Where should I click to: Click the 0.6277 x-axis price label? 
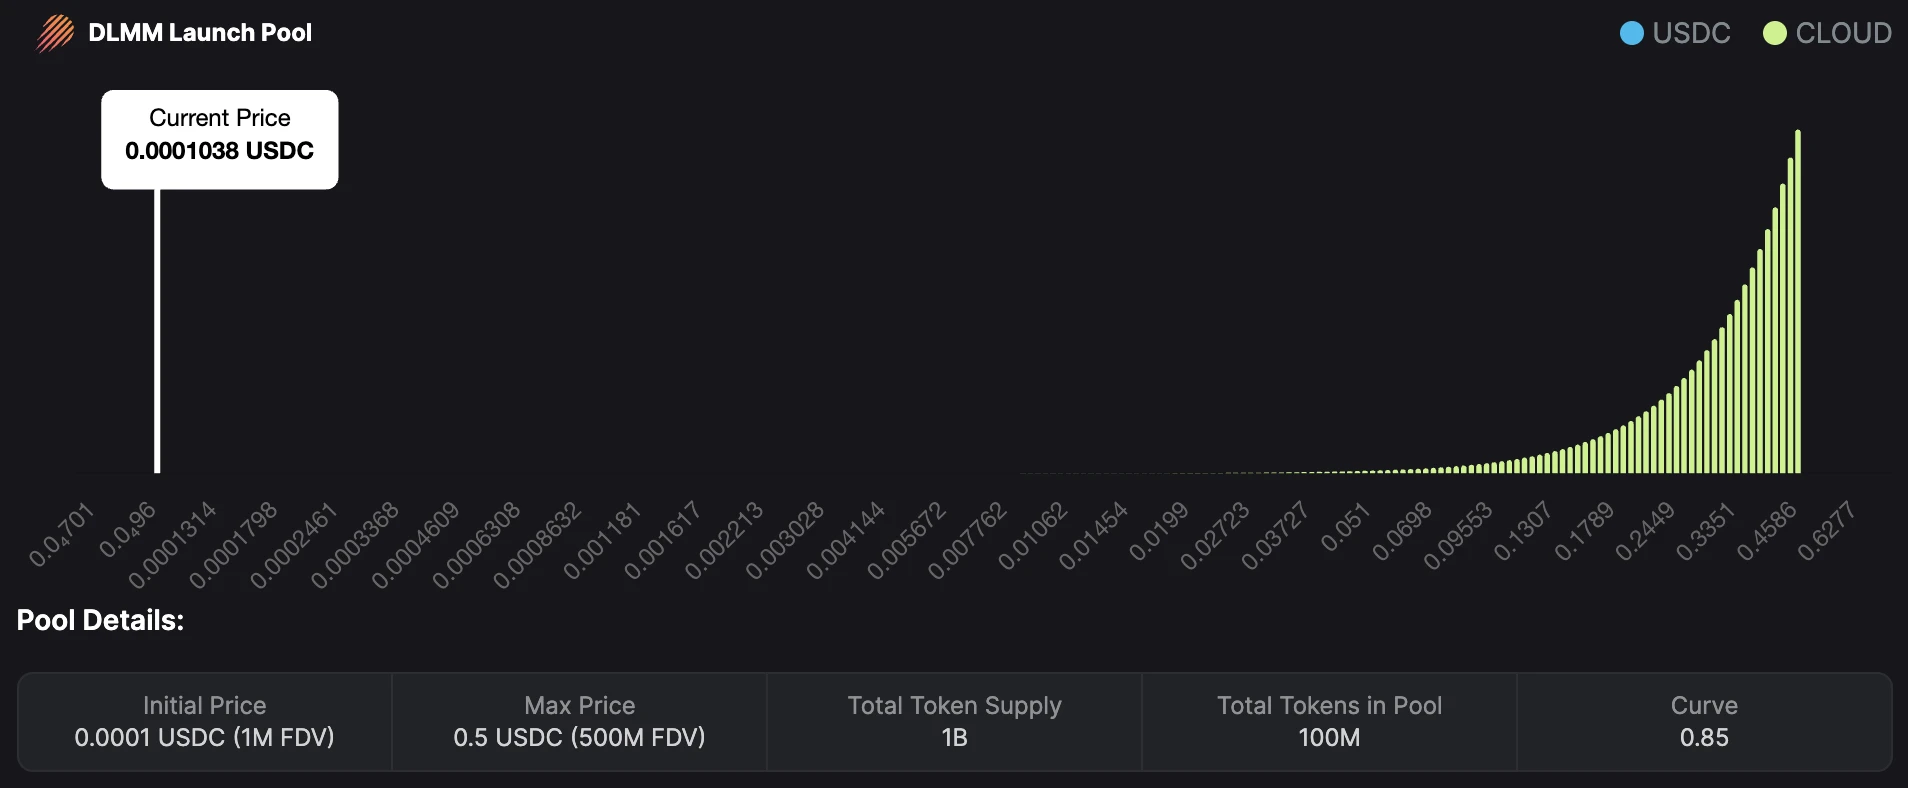[1827, 531]
